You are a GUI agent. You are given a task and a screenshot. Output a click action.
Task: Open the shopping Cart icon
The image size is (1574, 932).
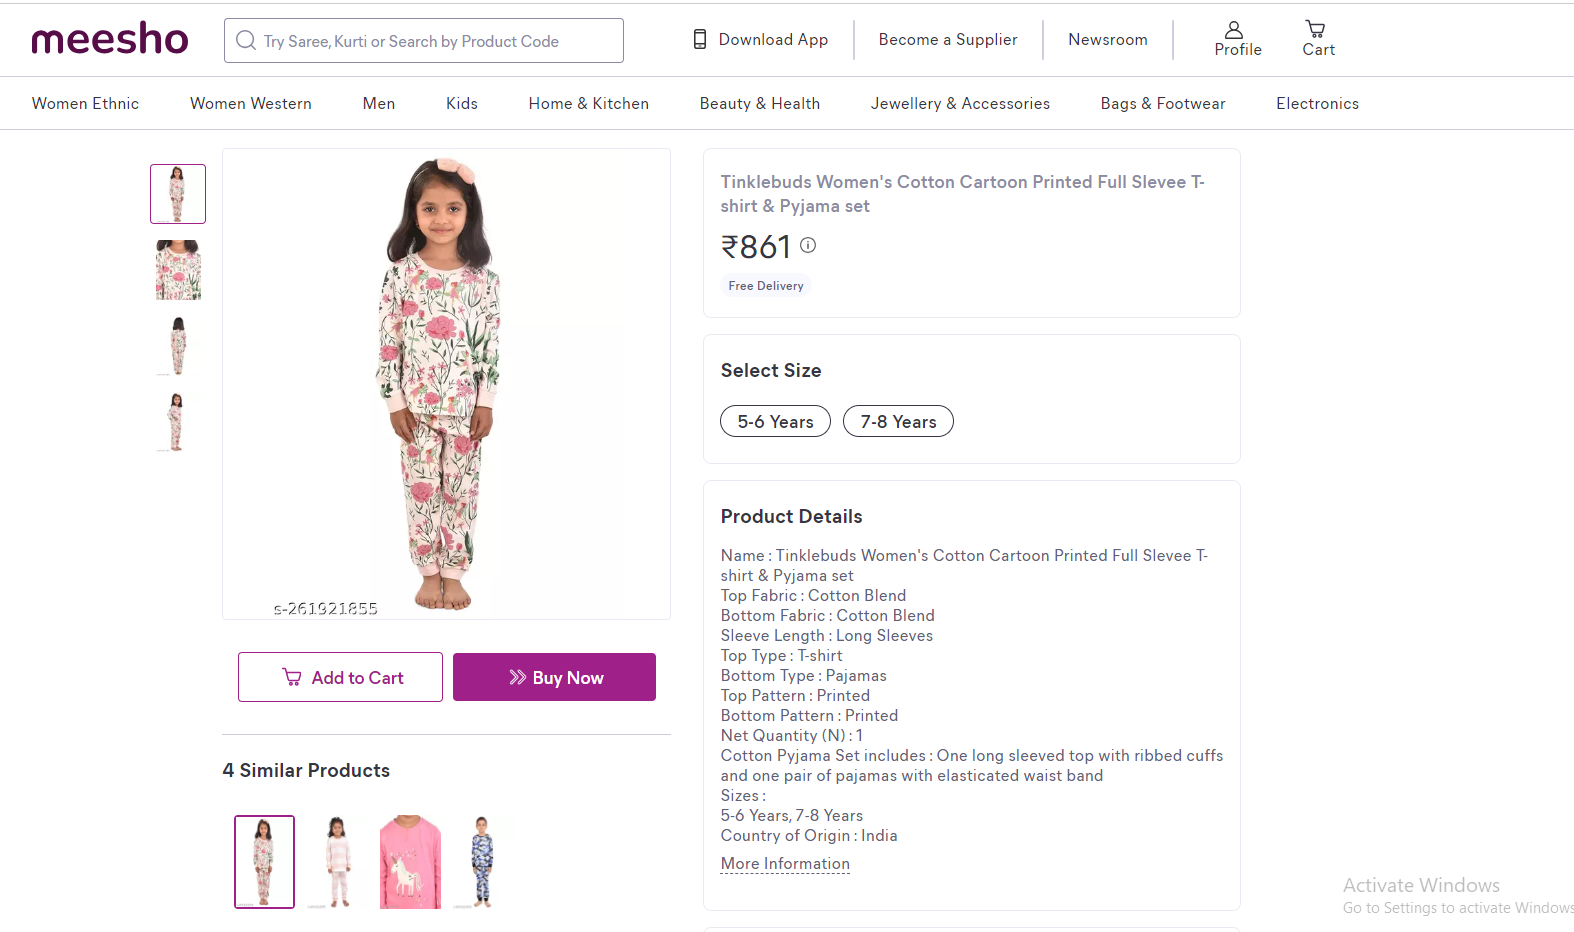[x=1317, y=39]
